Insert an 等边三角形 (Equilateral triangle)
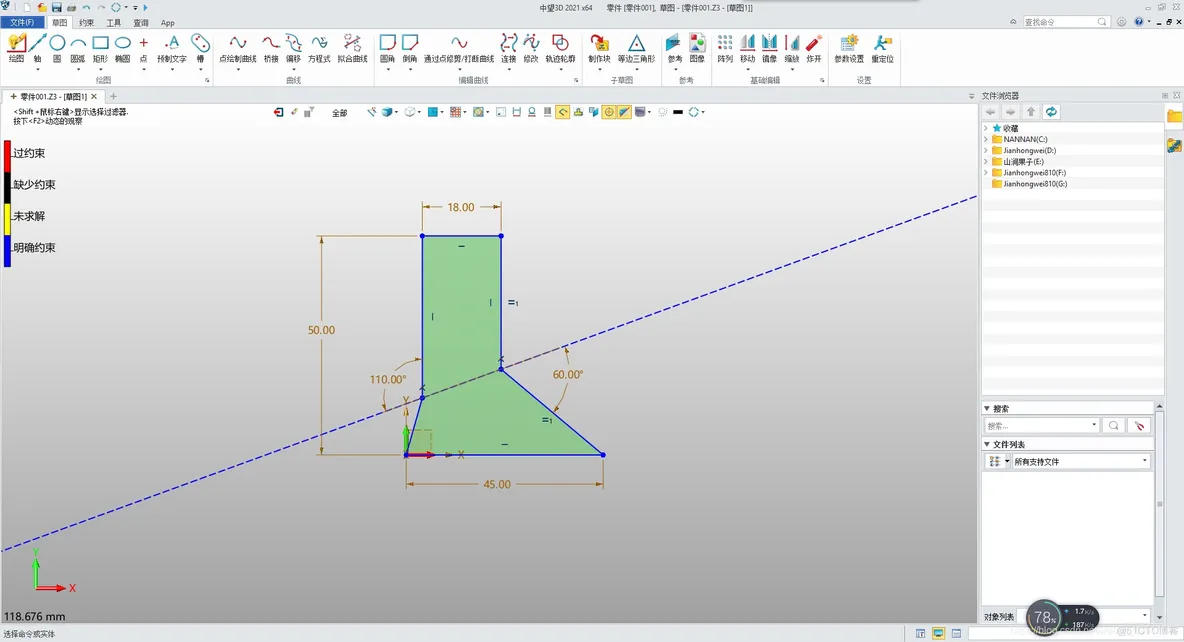The height and width of the screenshot is (642, 1184). pos(637,48)
